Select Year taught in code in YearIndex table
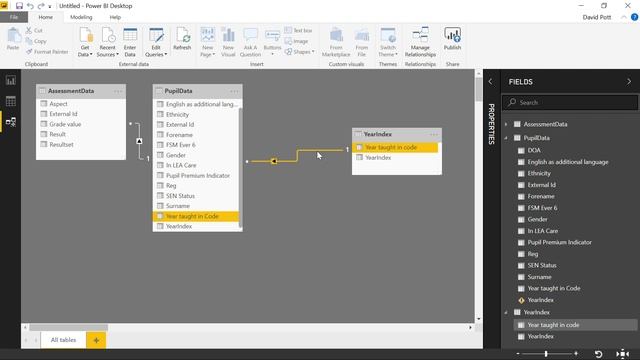The image size is (640, 360). (x=395, y=147)
